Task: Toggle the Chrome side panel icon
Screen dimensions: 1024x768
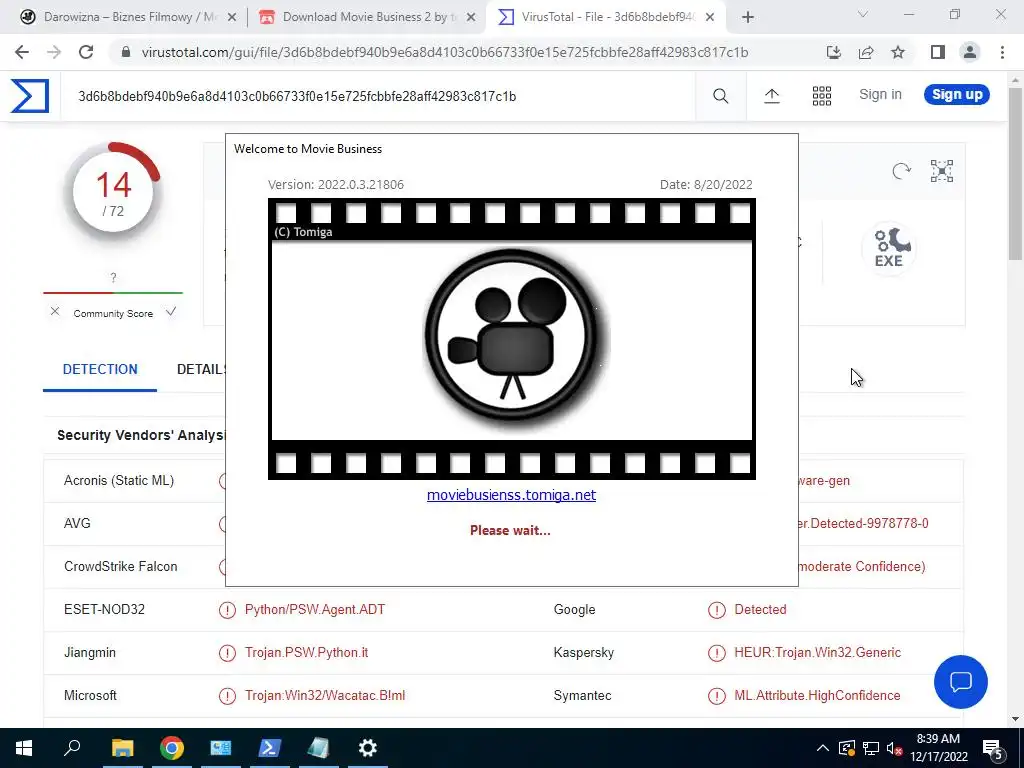Action: pos(938,52)
